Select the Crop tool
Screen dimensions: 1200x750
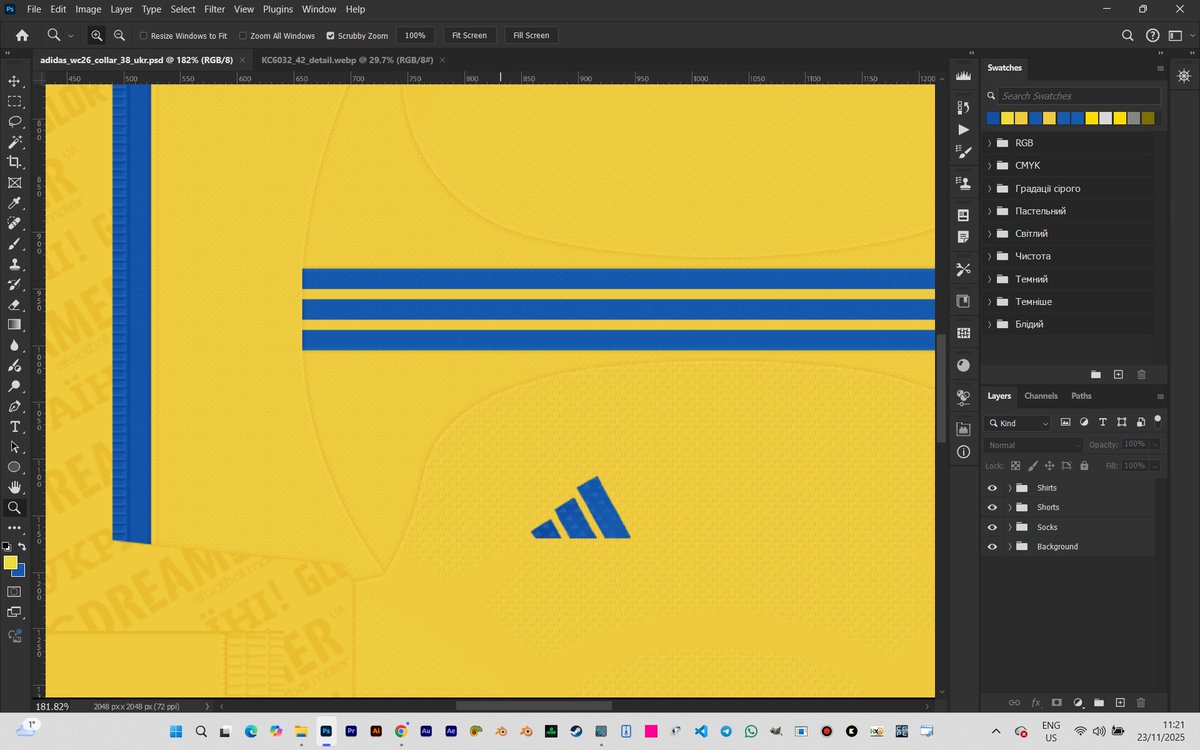pyautogui.click(x=14, y=162)
